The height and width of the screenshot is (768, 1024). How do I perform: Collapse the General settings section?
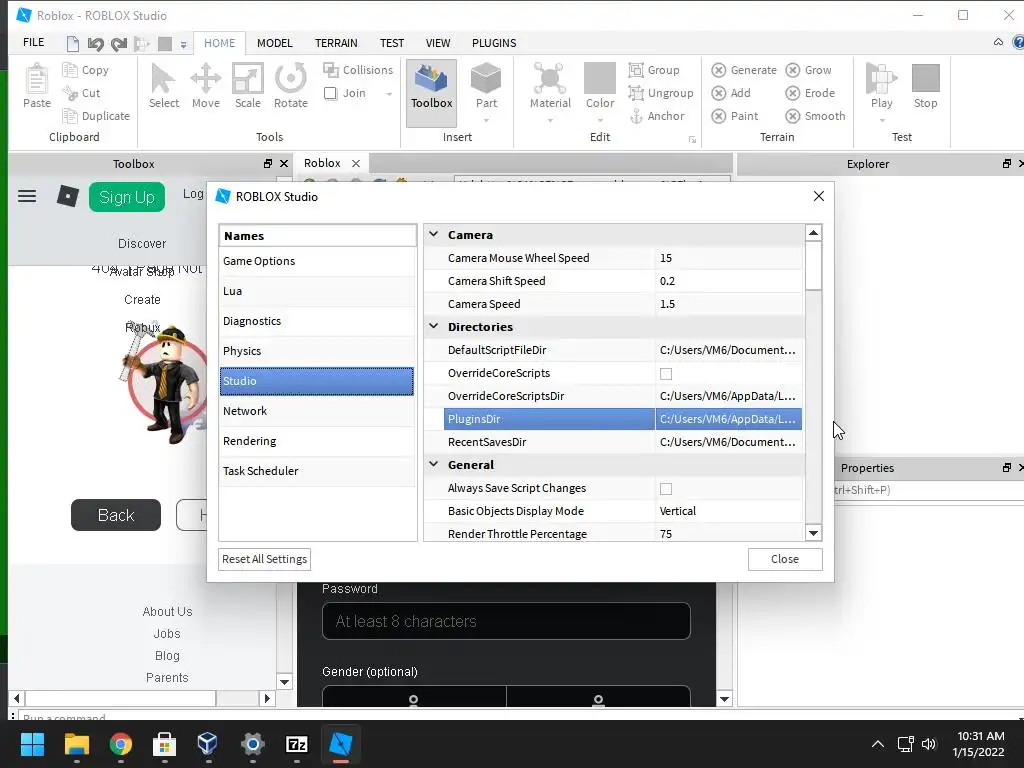(x=434, y=464)
